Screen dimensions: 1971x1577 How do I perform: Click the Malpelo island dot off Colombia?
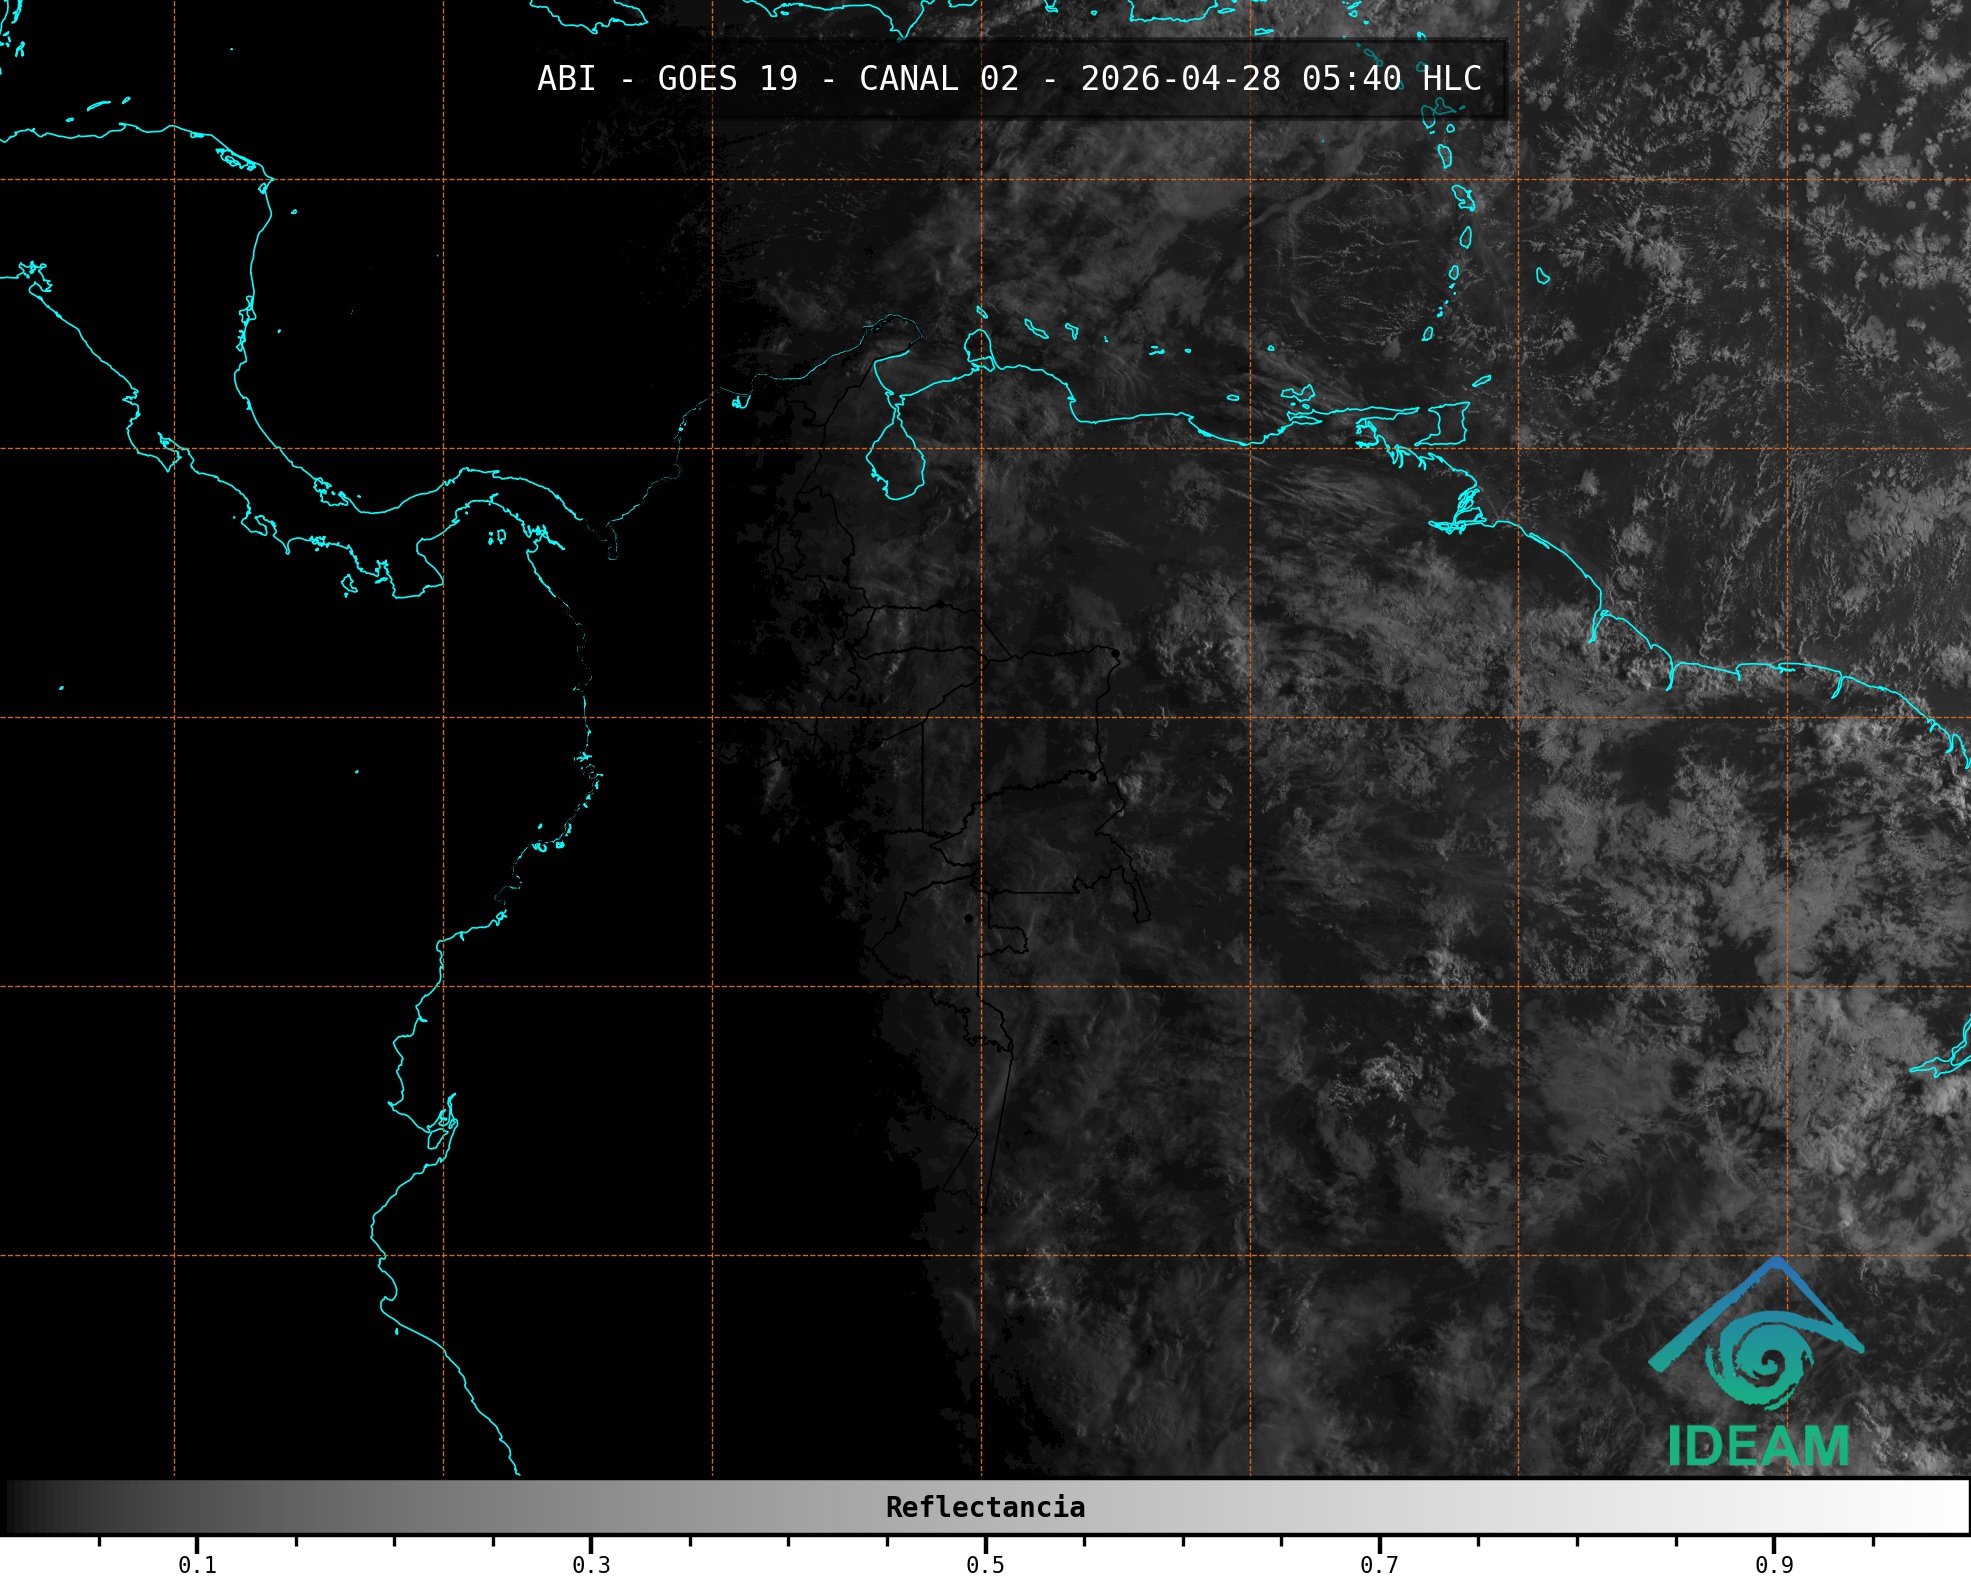click(356, 771)
